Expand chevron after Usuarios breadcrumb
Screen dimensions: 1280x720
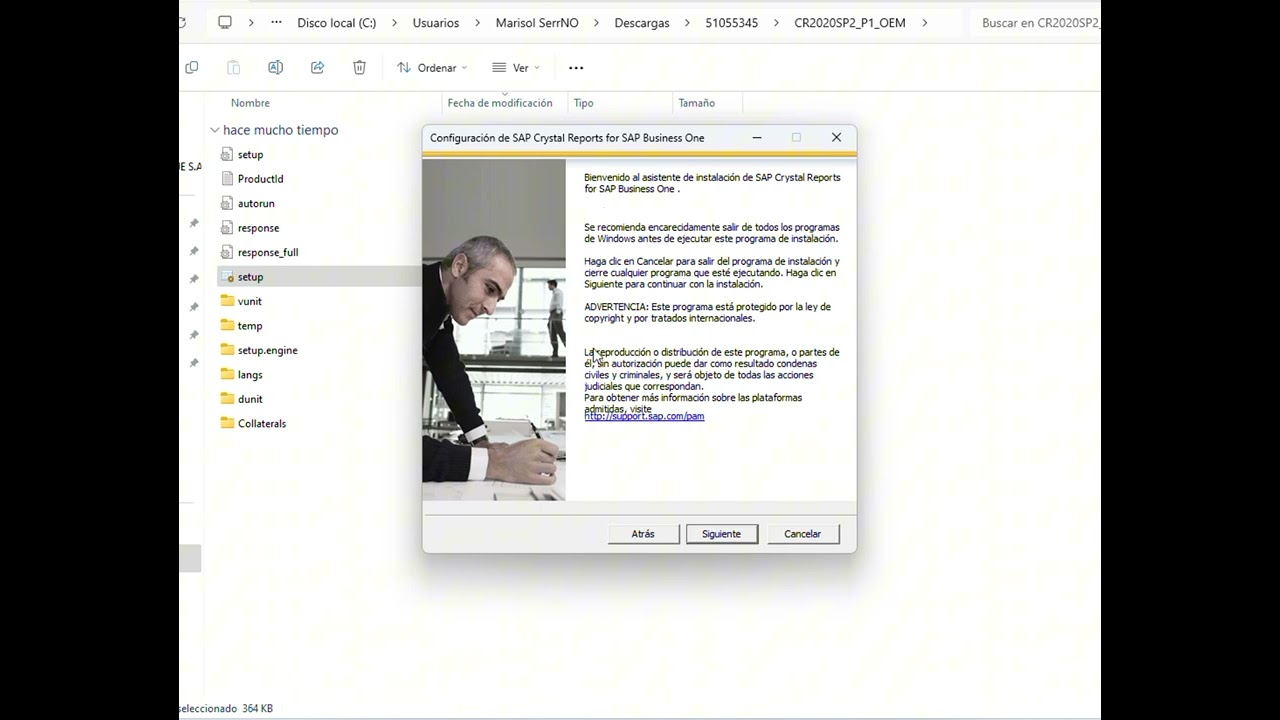click(x=477, y=22)
